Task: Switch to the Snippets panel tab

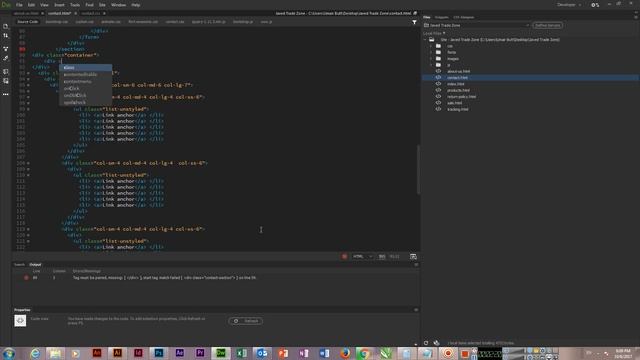Action: point(441,17)
